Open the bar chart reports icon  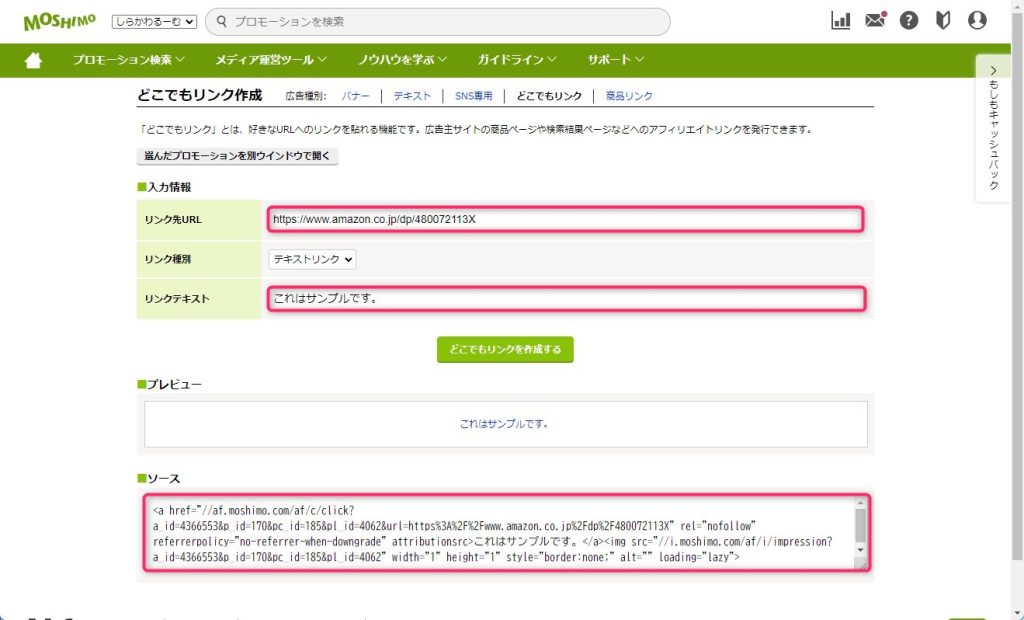point(840,21)
